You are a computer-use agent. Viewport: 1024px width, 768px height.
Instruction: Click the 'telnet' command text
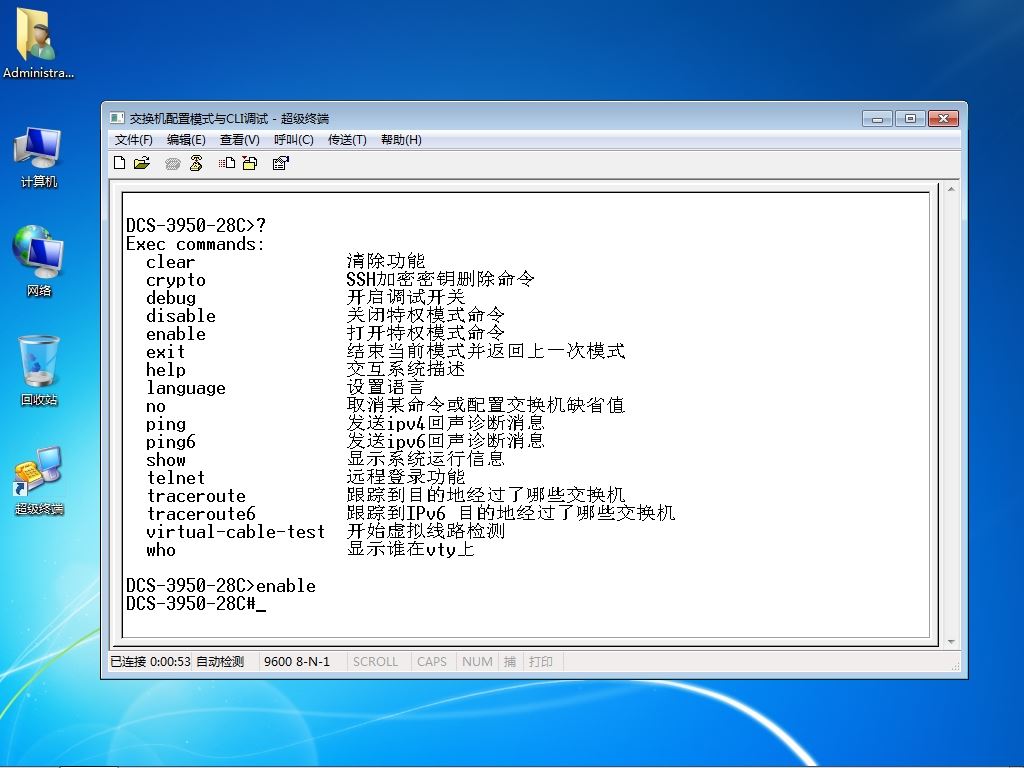coord(176,478)
